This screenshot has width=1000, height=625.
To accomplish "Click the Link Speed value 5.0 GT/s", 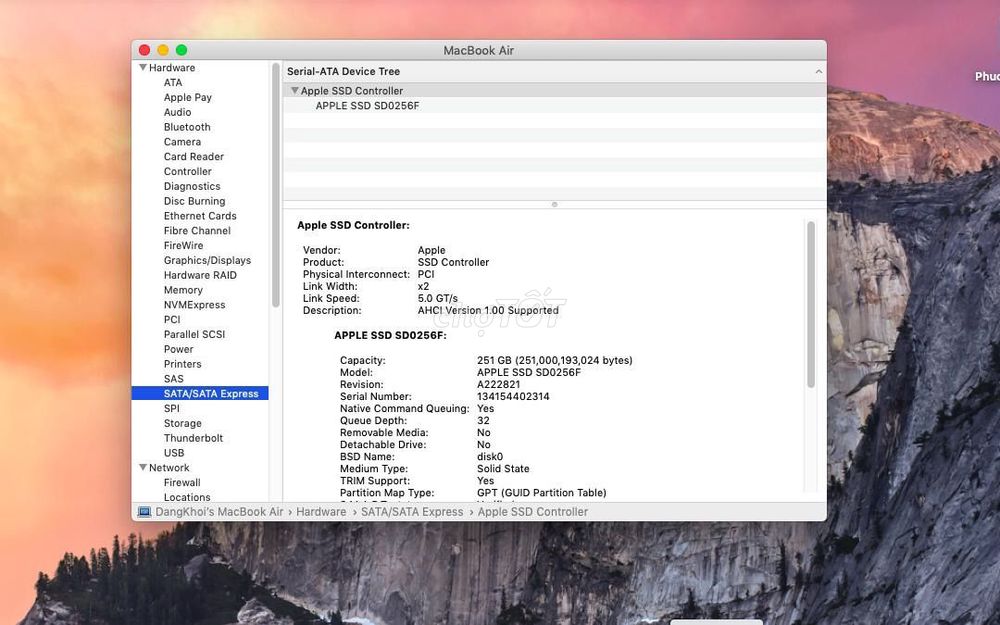I will [x=438, y=298].
